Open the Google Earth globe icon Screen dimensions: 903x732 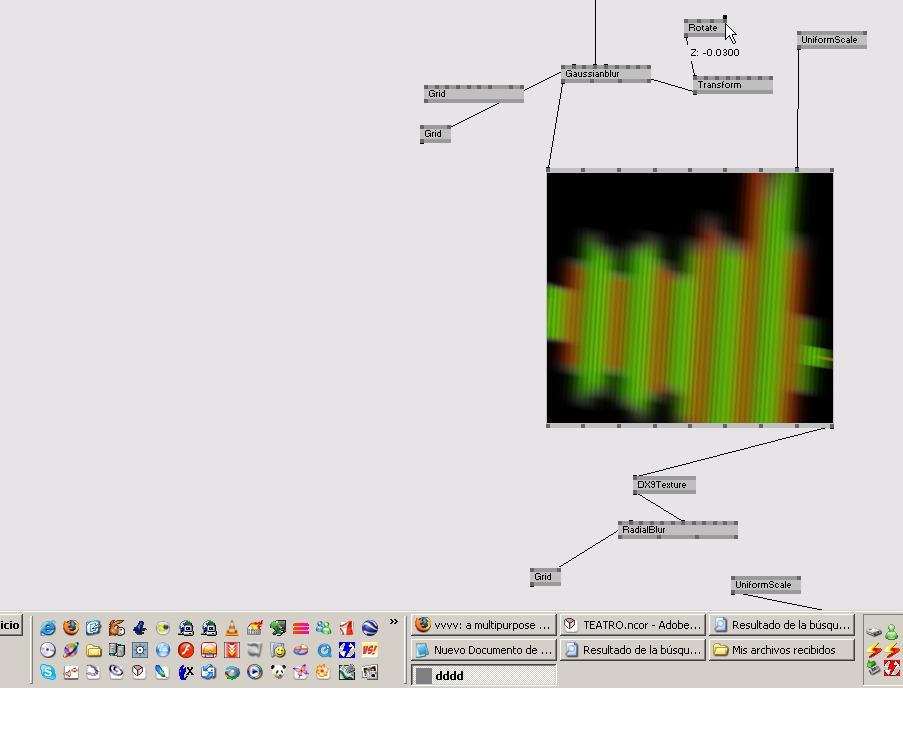tap(370, 628)
